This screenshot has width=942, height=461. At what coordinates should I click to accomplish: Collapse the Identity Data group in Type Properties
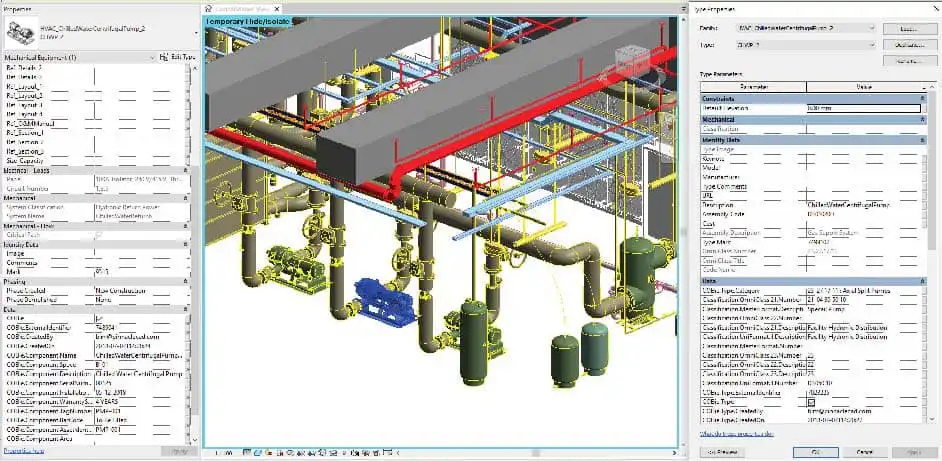coord(922,140)
